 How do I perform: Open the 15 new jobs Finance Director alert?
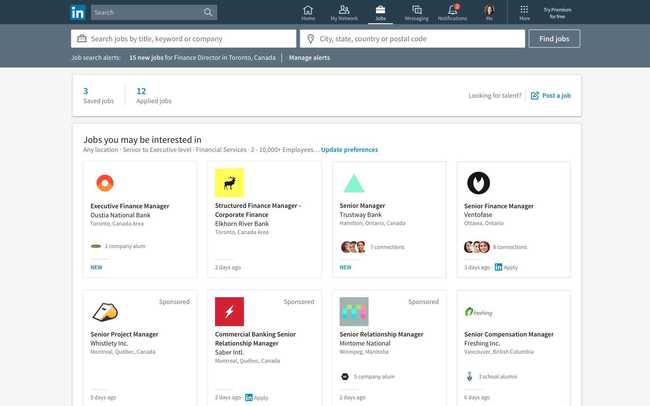click(202, 58)
